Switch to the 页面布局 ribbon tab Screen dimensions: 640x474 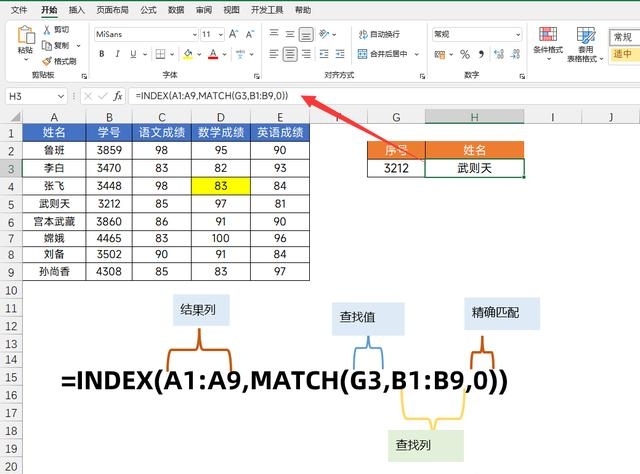click(112, 10)
